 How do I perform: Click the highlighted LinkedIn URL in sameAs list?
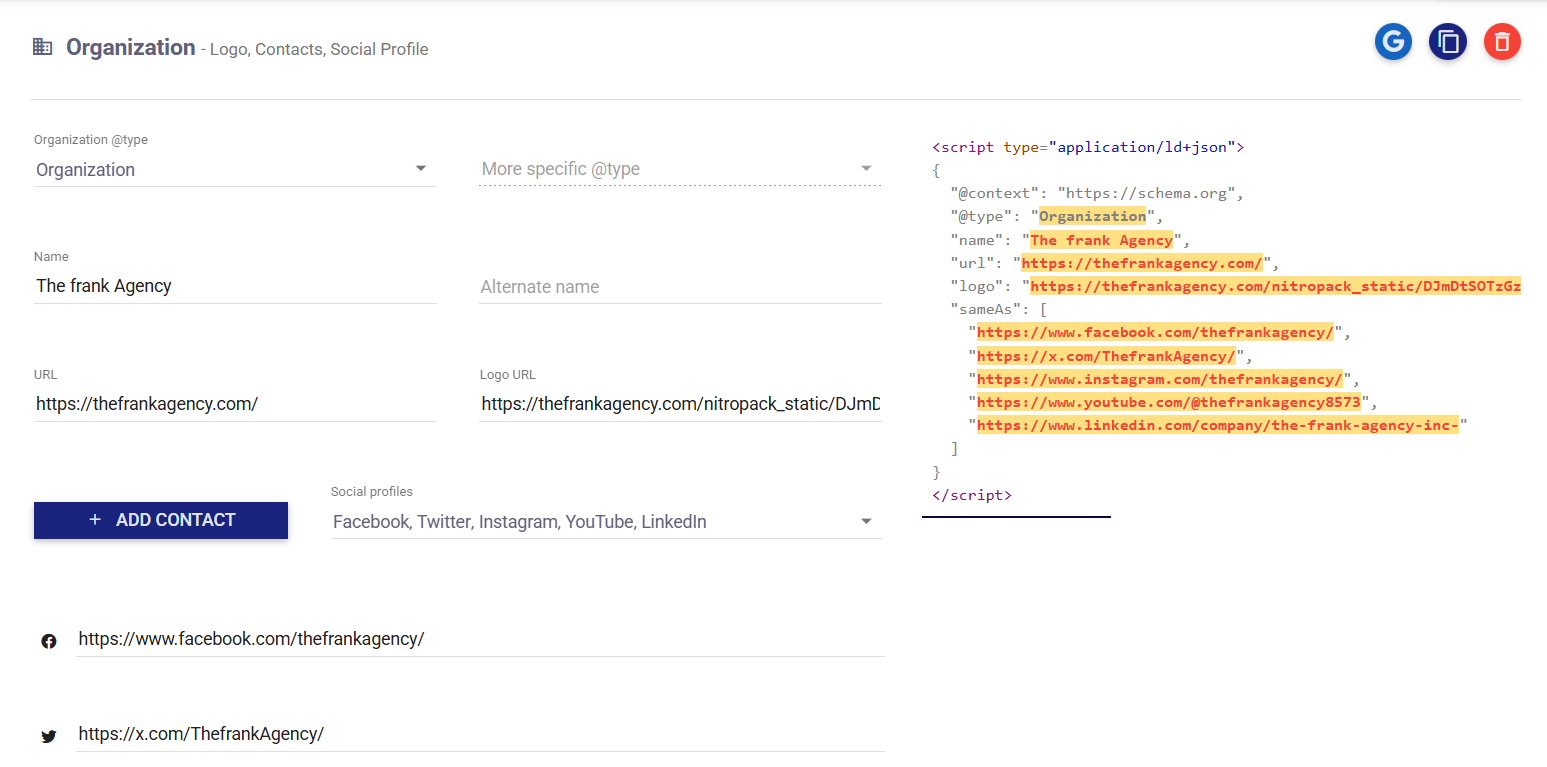tap(1215, 424)
